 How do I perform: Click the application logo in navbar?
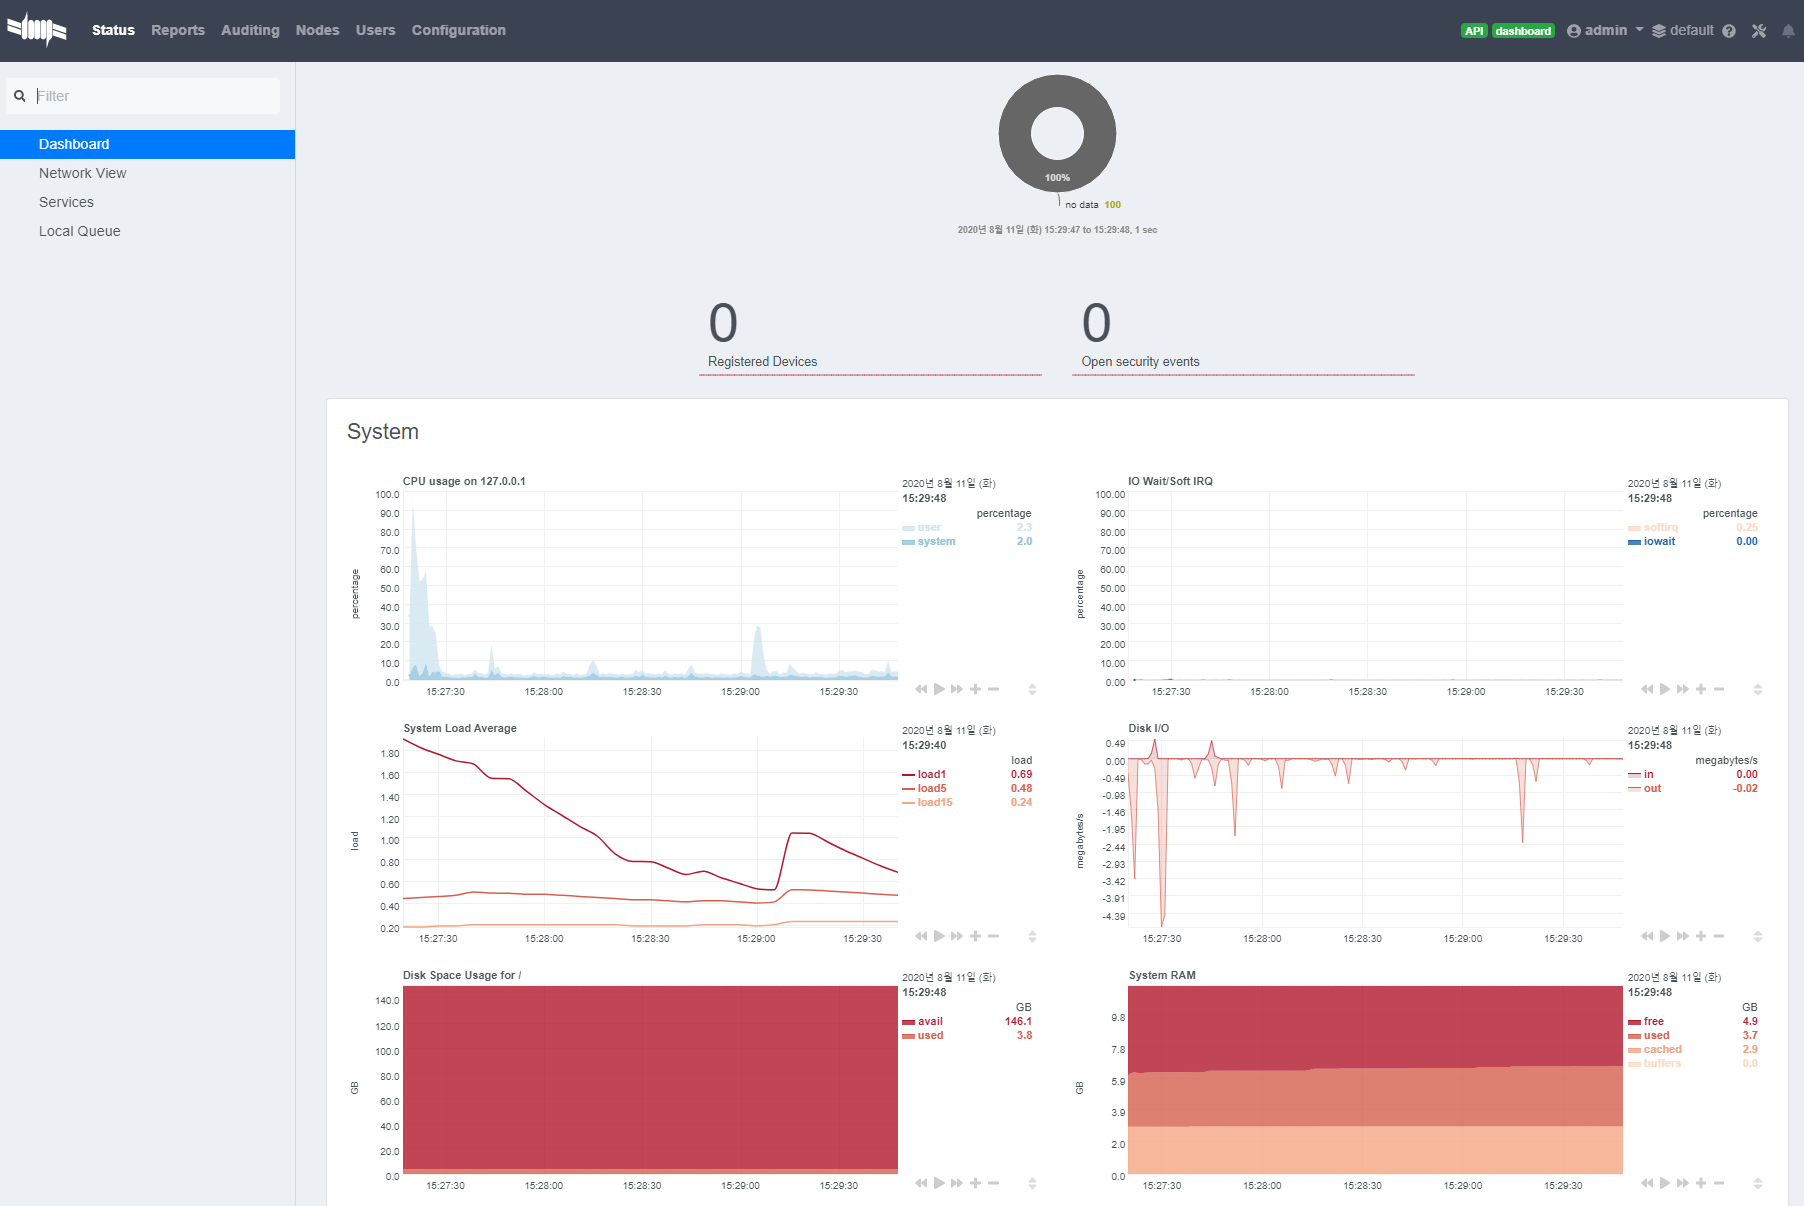(x=37, y=30)
